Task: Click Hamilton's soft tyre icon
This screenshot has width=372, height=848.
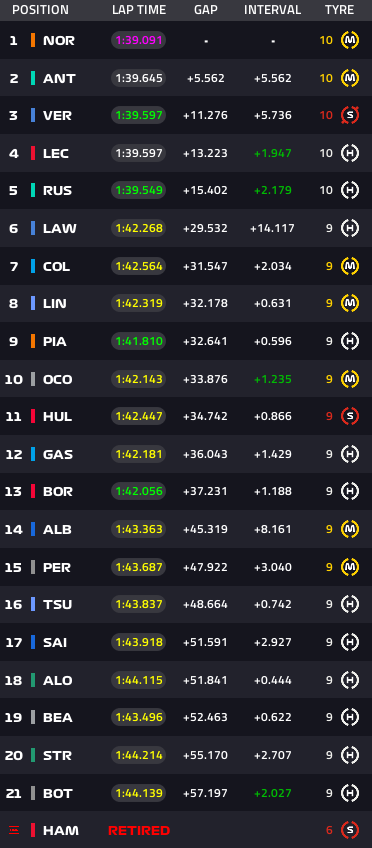Action: [350, 830]
